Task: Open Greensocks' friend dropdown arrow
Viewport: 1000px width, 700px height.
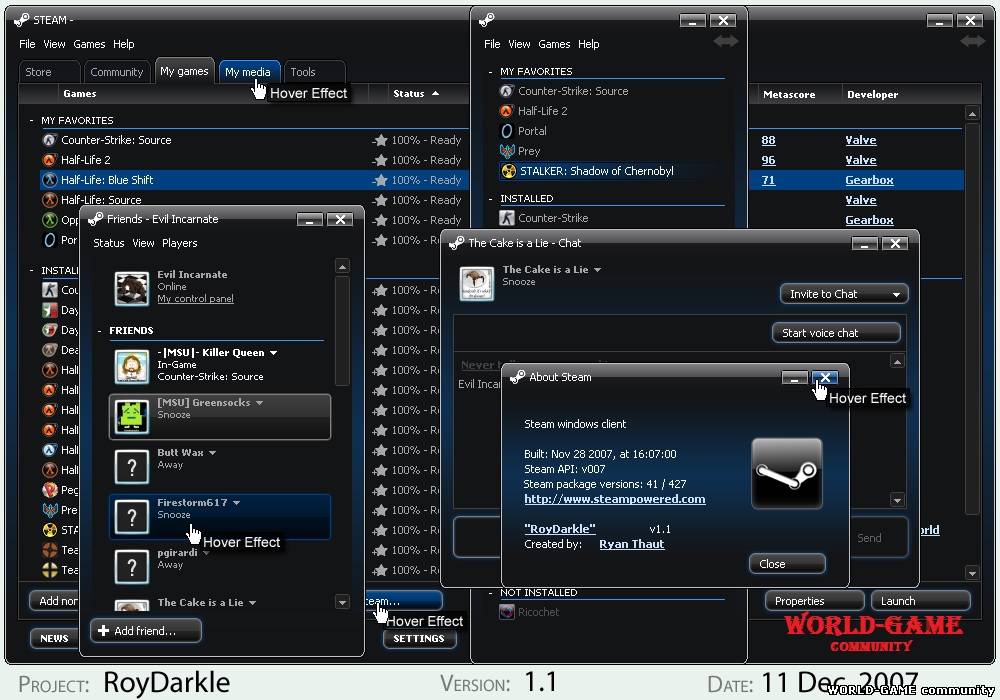Action: coord(260,403)
